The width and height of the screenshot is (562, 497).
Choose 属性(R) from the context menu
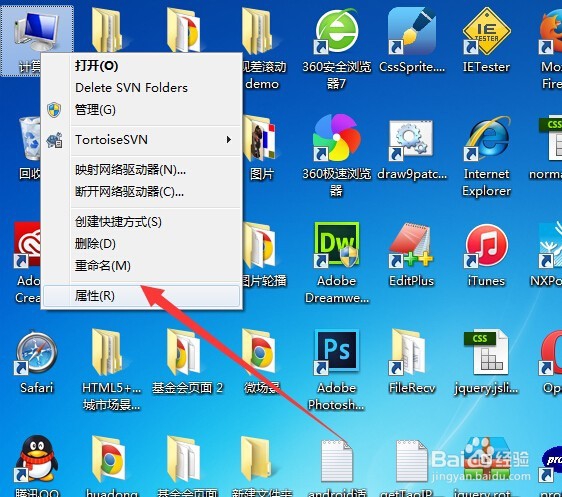tap(141, 296)
